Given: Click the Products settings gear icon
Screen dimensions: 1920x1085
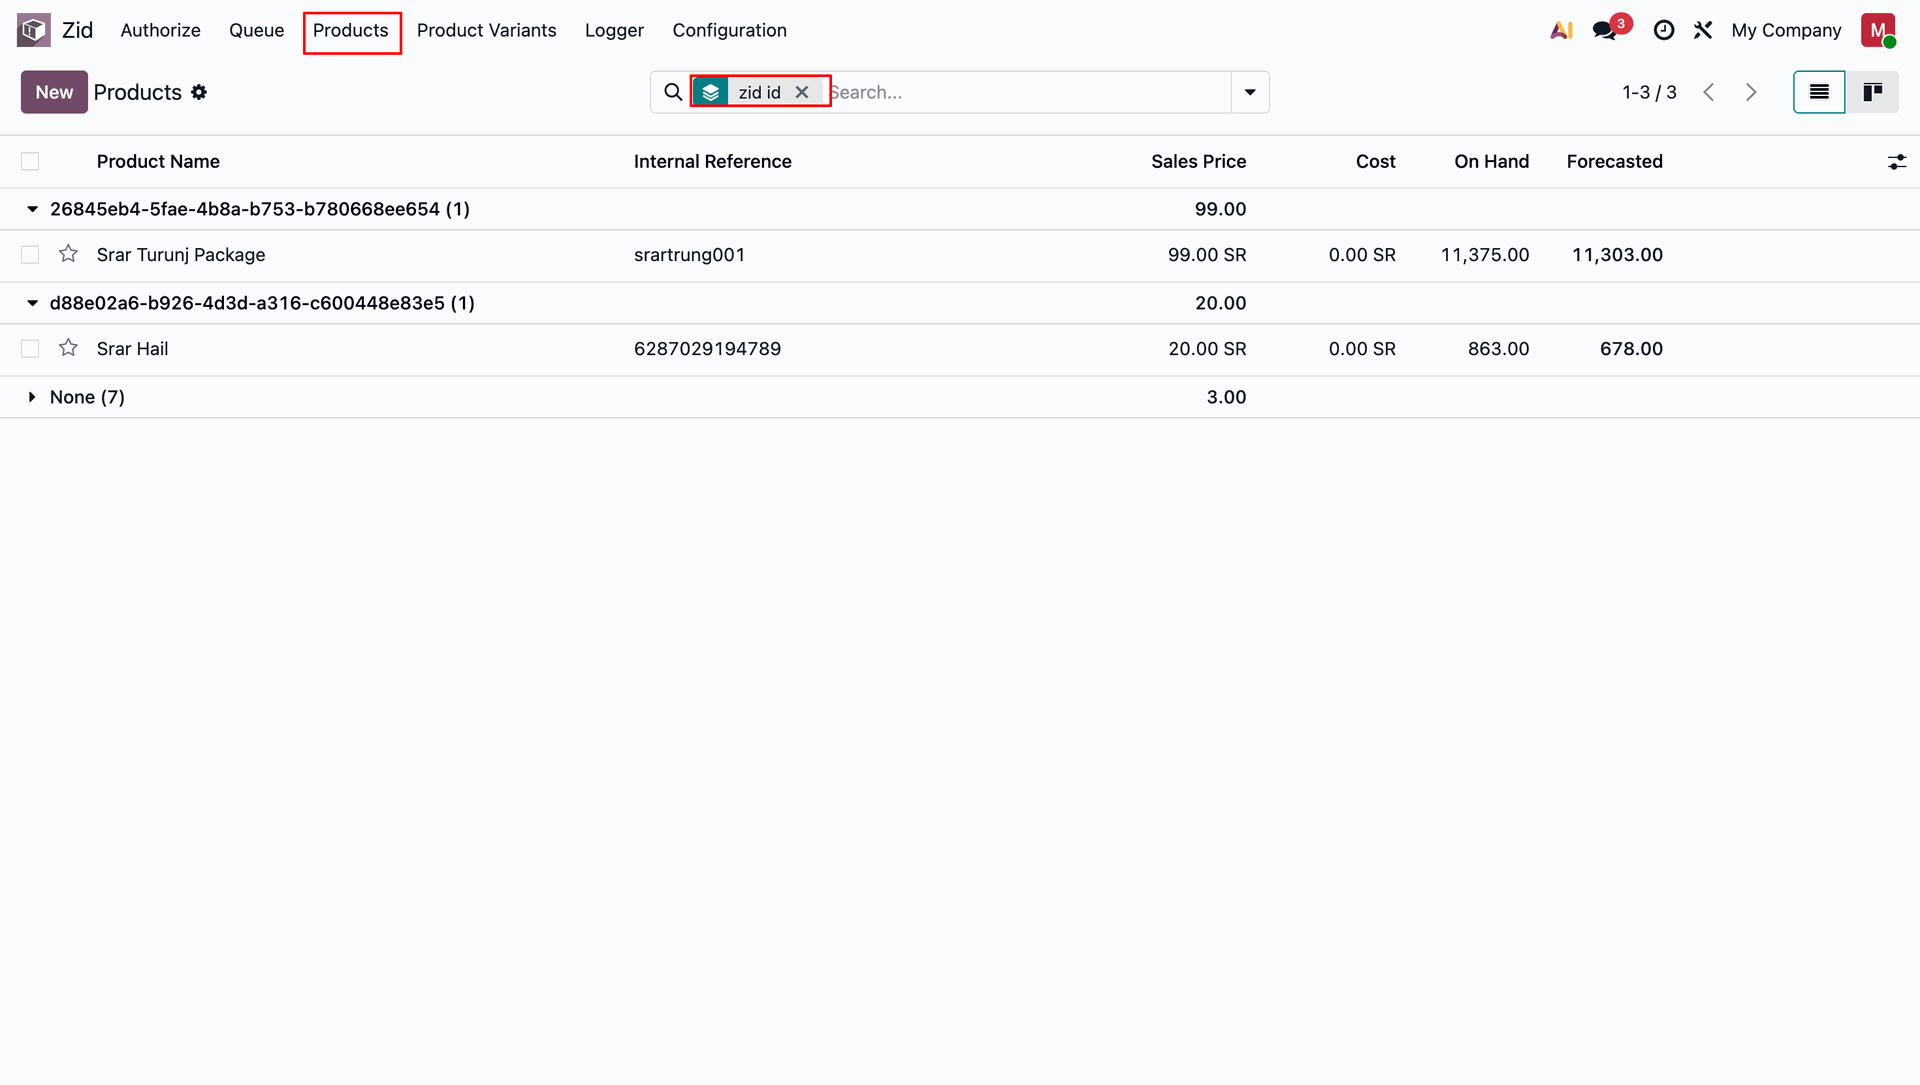Looking at the screenshot, I should click(x=199, y=92).
